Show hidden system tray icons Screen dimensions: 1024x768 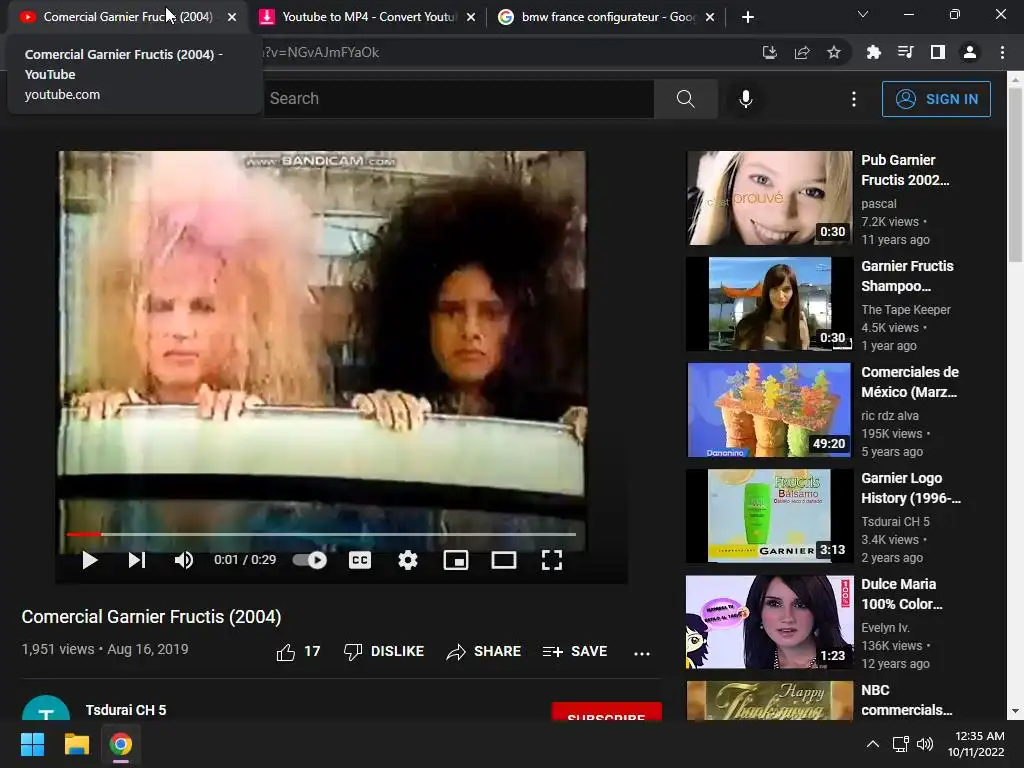point(872,744)
